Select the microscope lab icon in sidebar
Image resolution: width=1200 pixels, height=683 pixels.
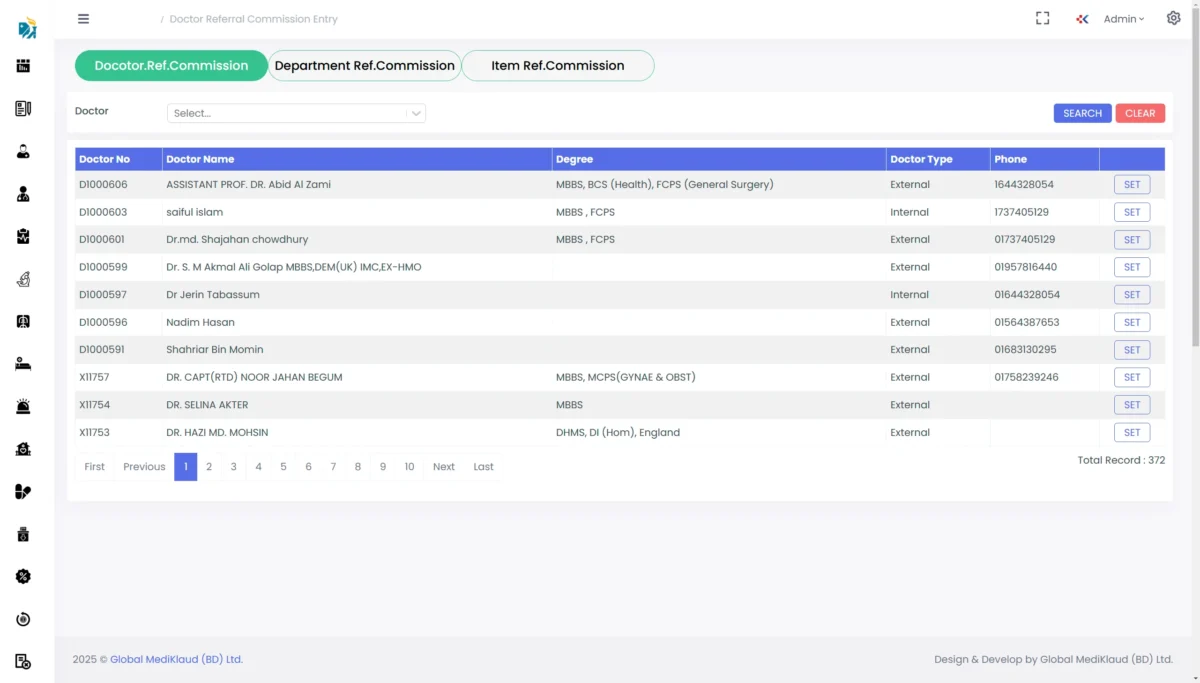pyautogui.click(x=23, y=279)
